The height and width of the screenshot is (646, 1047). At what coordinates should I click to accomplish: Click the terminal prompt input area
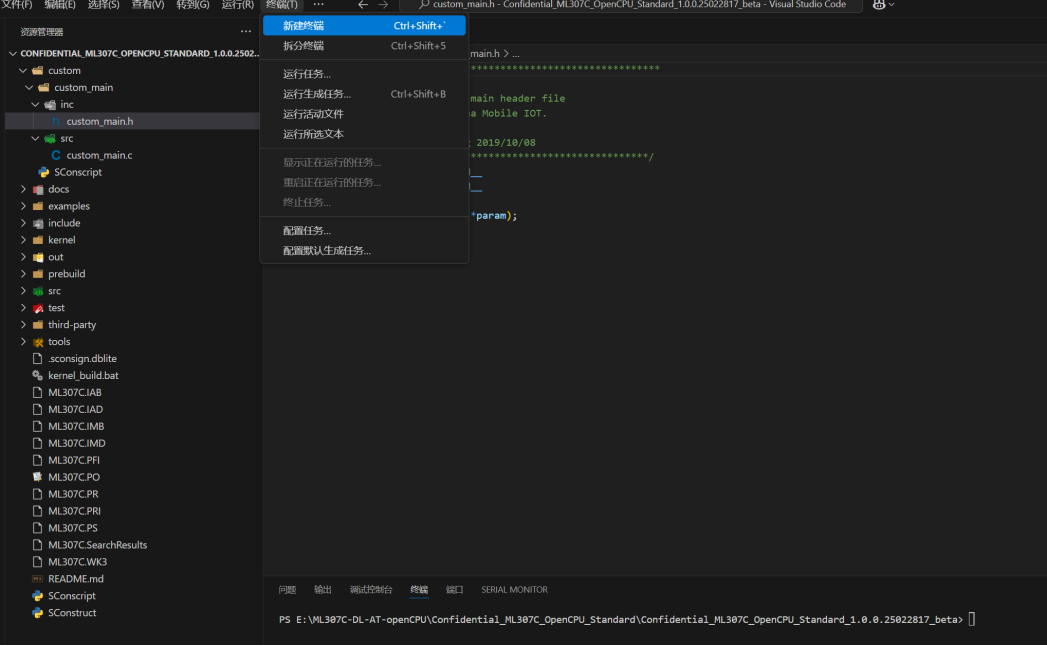point(972,619)
